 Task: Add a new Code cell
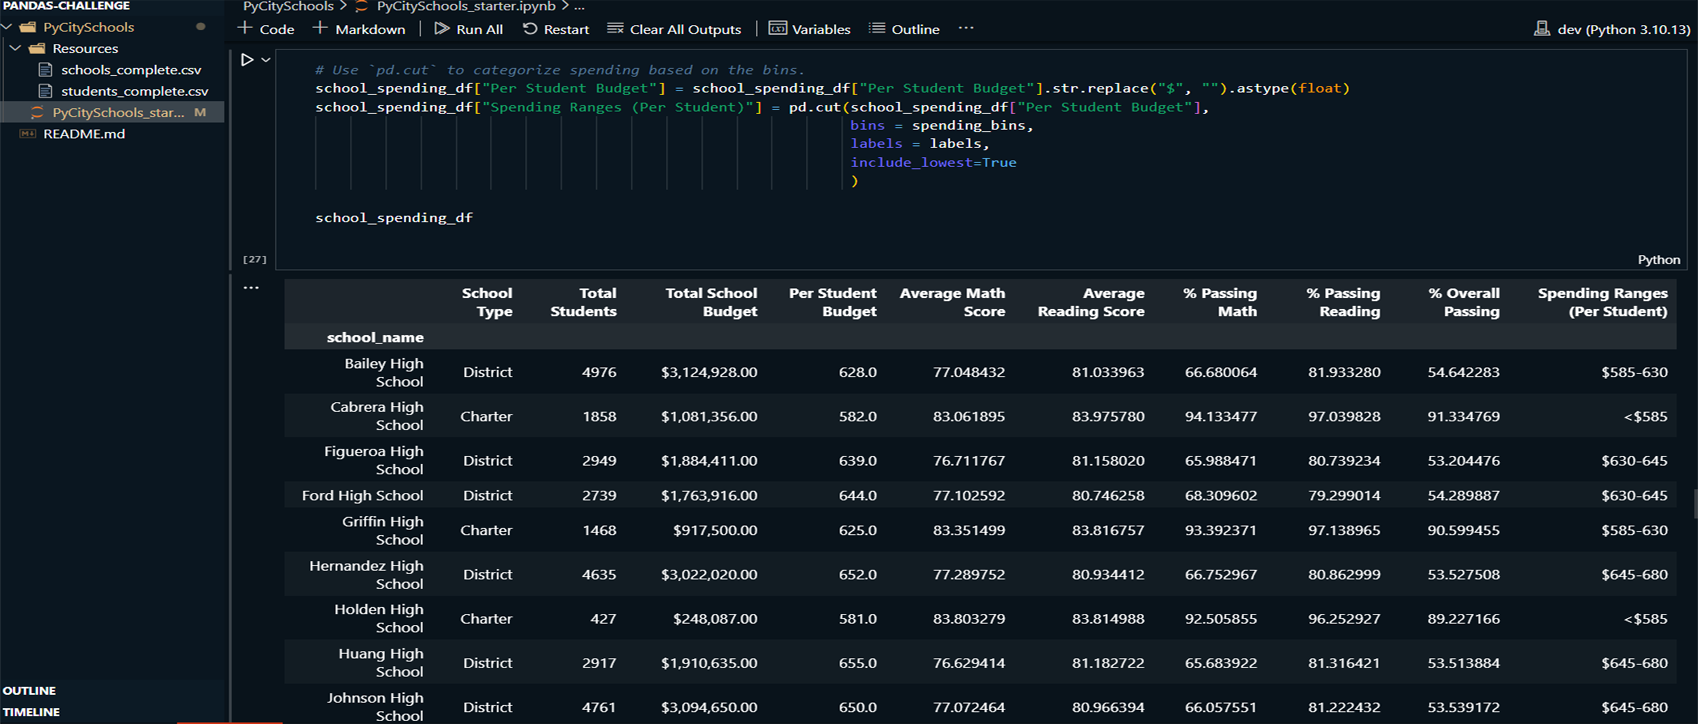point(266,29)
